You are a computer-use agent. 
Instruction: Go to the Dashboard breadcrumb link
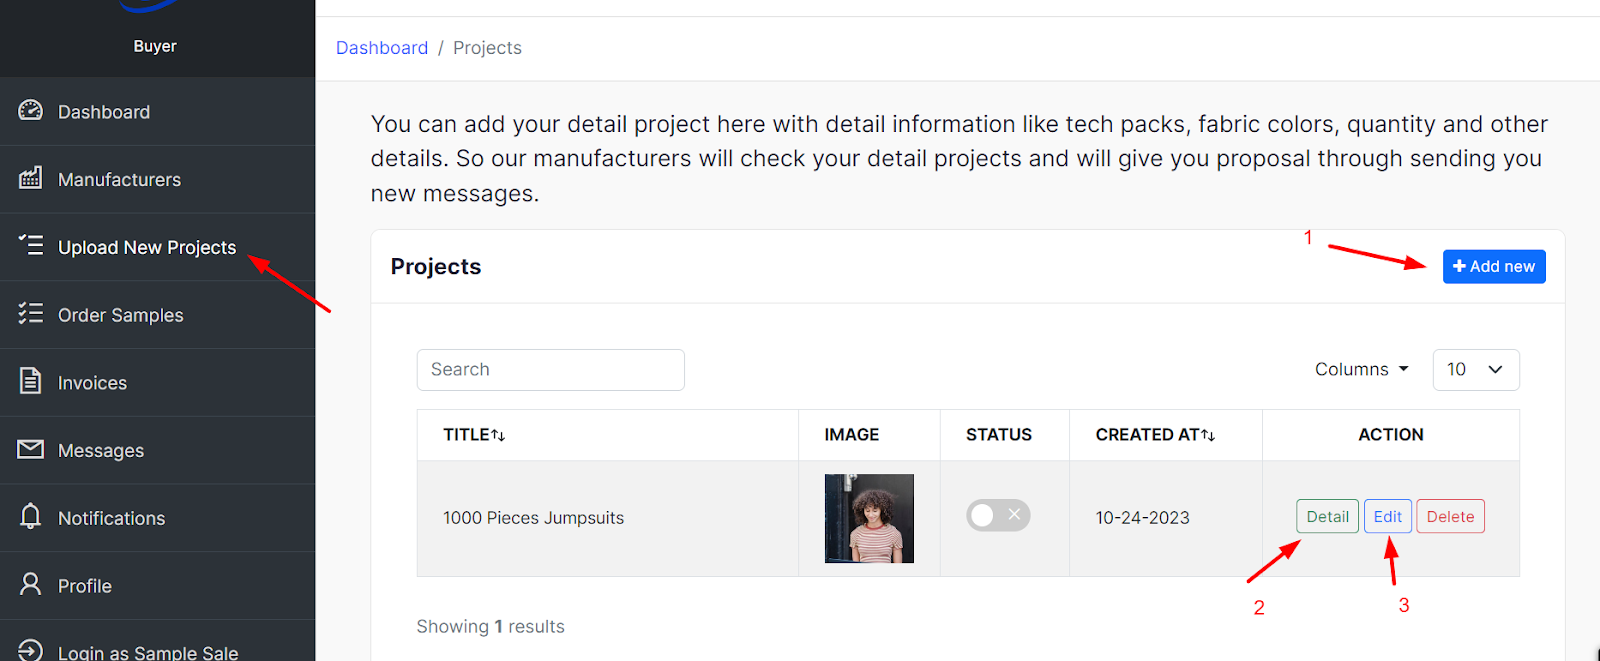coord(382,48)
